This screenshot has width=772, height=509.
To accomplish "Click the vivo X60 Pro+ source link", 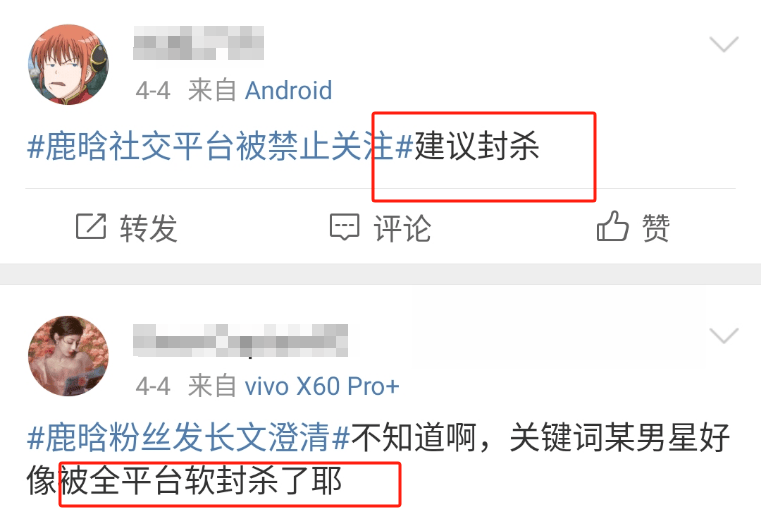I will click(322, 386).
